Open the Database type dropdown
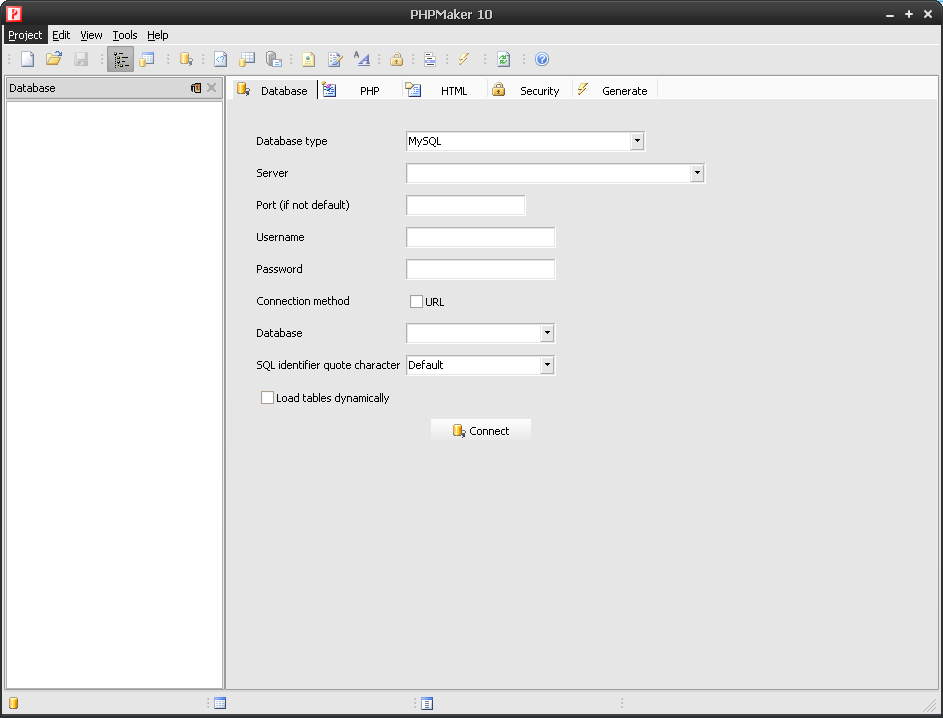This screenshot has height=718, width=943. [637, 141]
